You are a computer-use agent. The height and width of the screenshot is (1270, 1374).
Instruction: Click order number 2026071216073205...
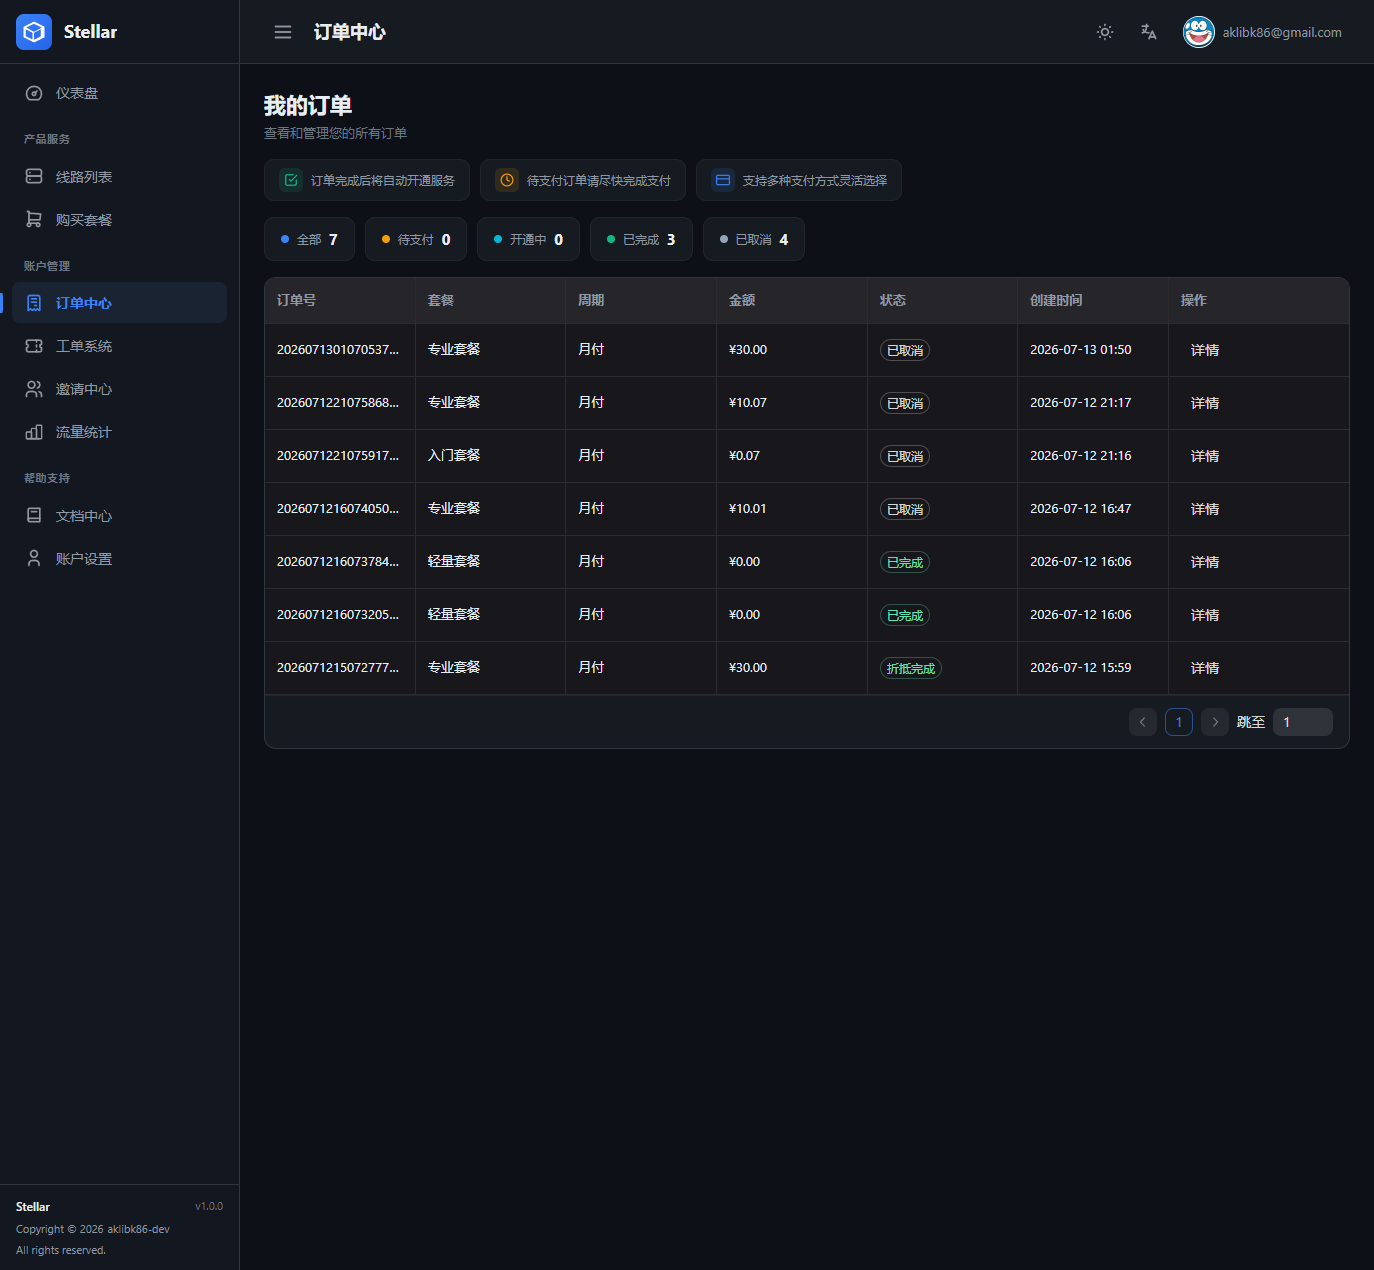(x=338, y=615)
